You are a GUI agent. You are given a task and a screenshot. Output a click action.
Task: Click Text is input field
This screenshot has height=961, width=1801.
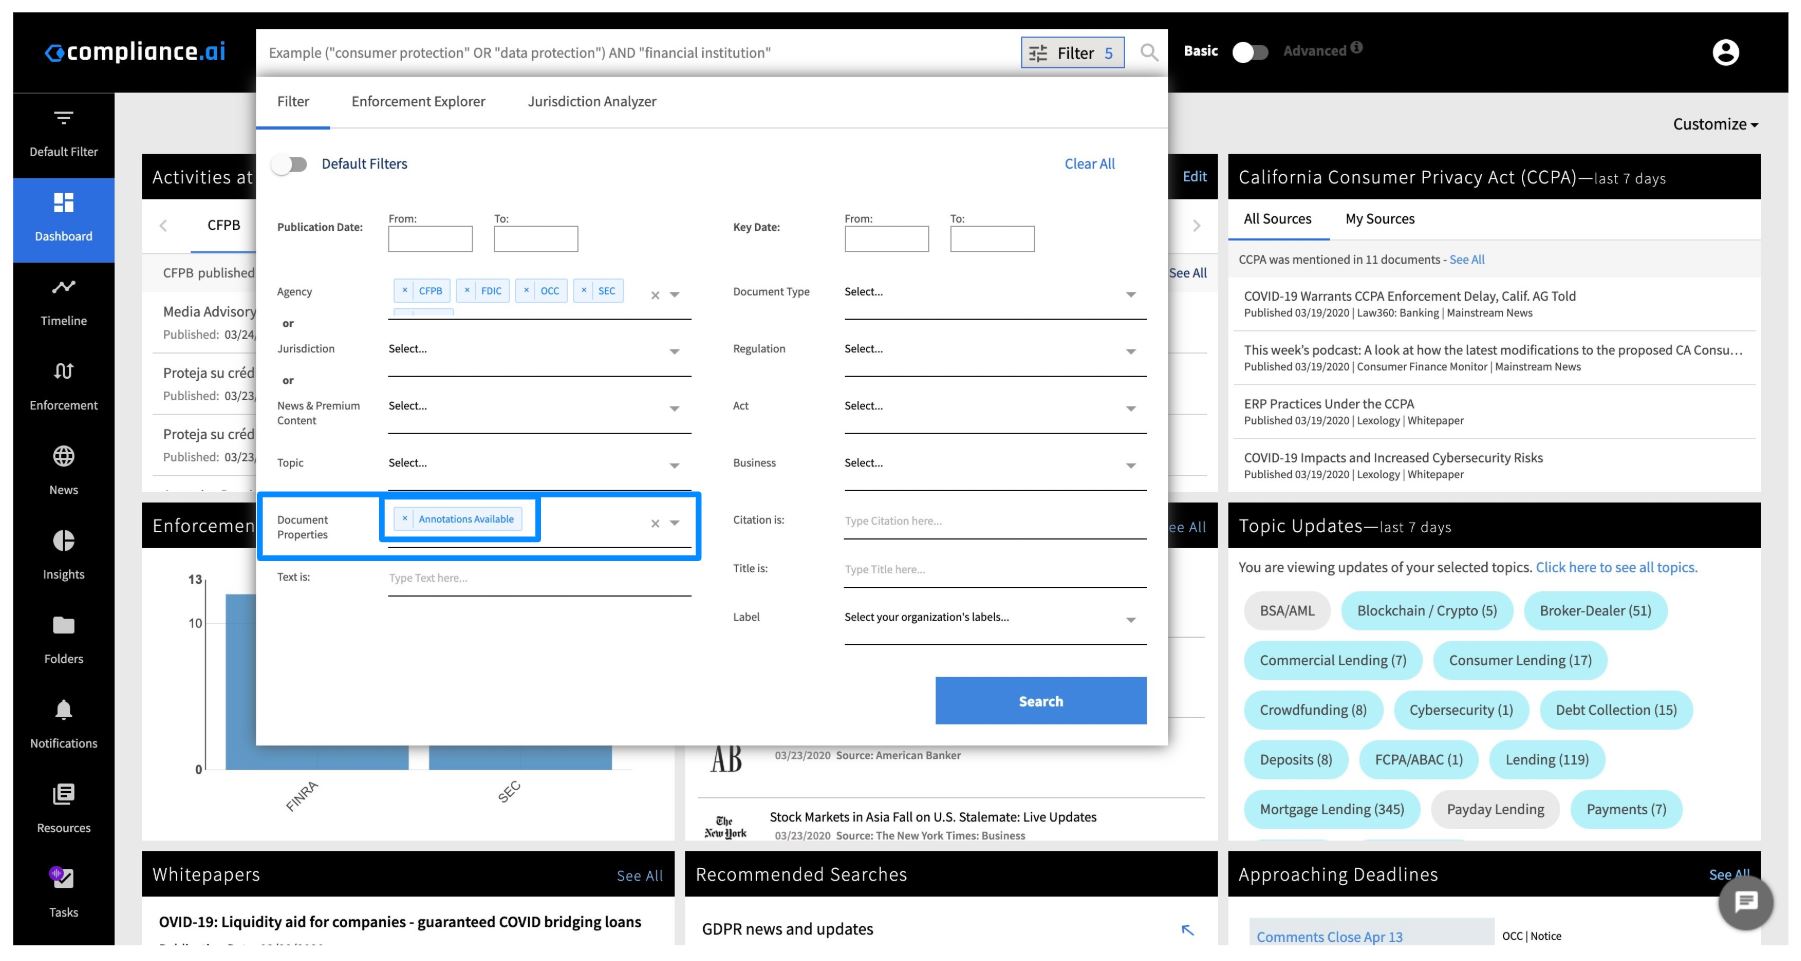[539, 578]
